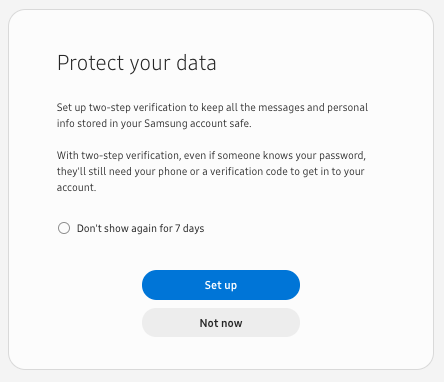Viewport: 444px width, 382px height.
Task: Click "verification code" phrase in the paragraph
Action: point(249,171)
